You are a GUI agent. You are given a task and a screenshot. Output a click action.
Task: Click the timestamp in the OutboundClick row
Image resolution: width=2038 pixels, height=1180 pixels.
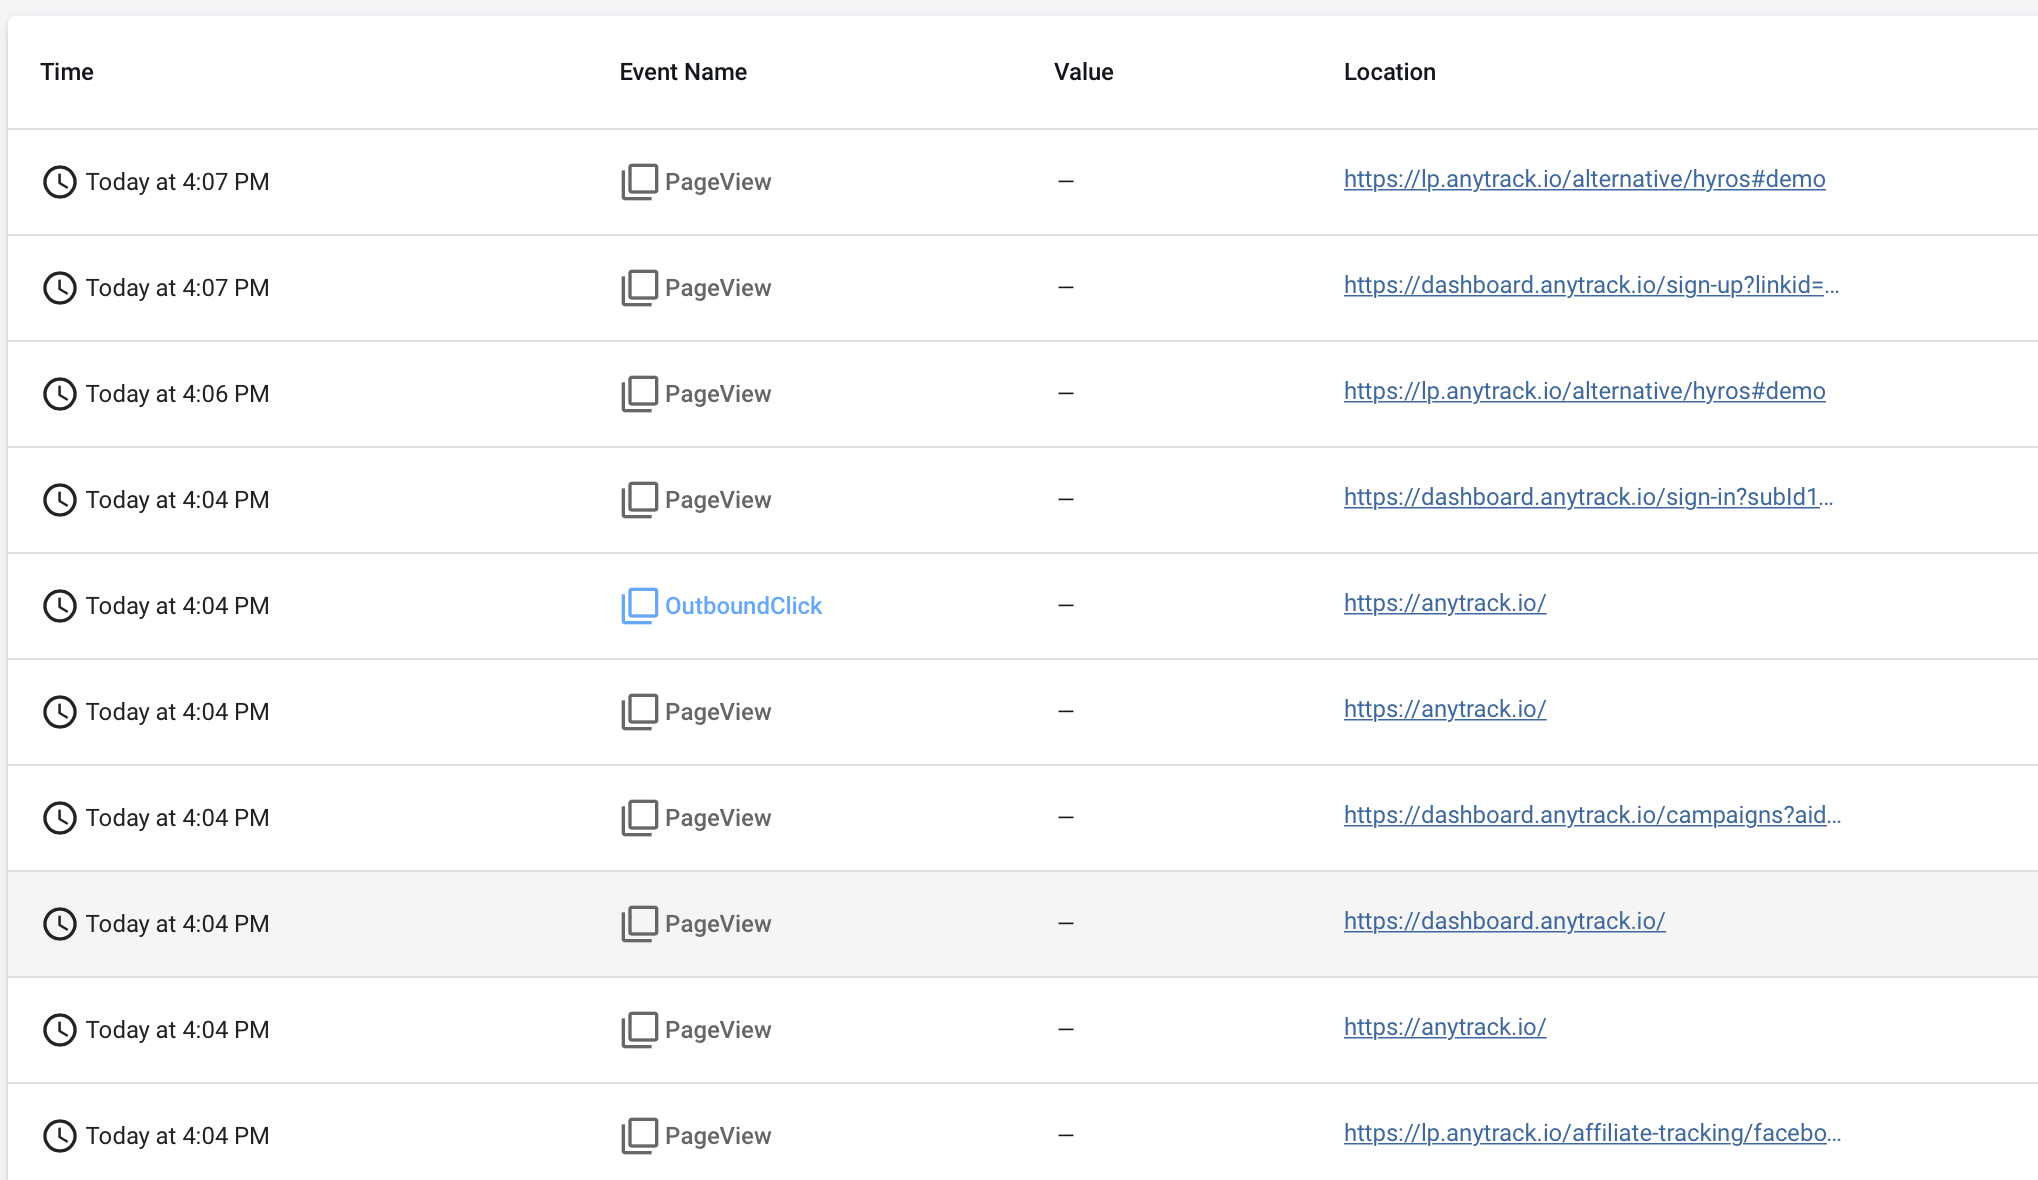pos(177,606)
